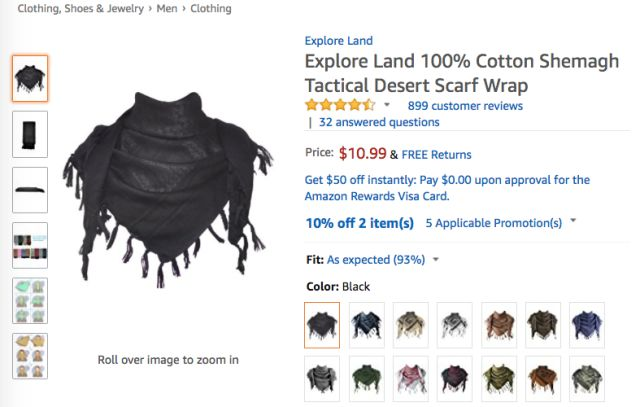The height and width of the screenshot is (407, 640).
Task: Open 899 customer reviews link
Action: coord(465,106)
